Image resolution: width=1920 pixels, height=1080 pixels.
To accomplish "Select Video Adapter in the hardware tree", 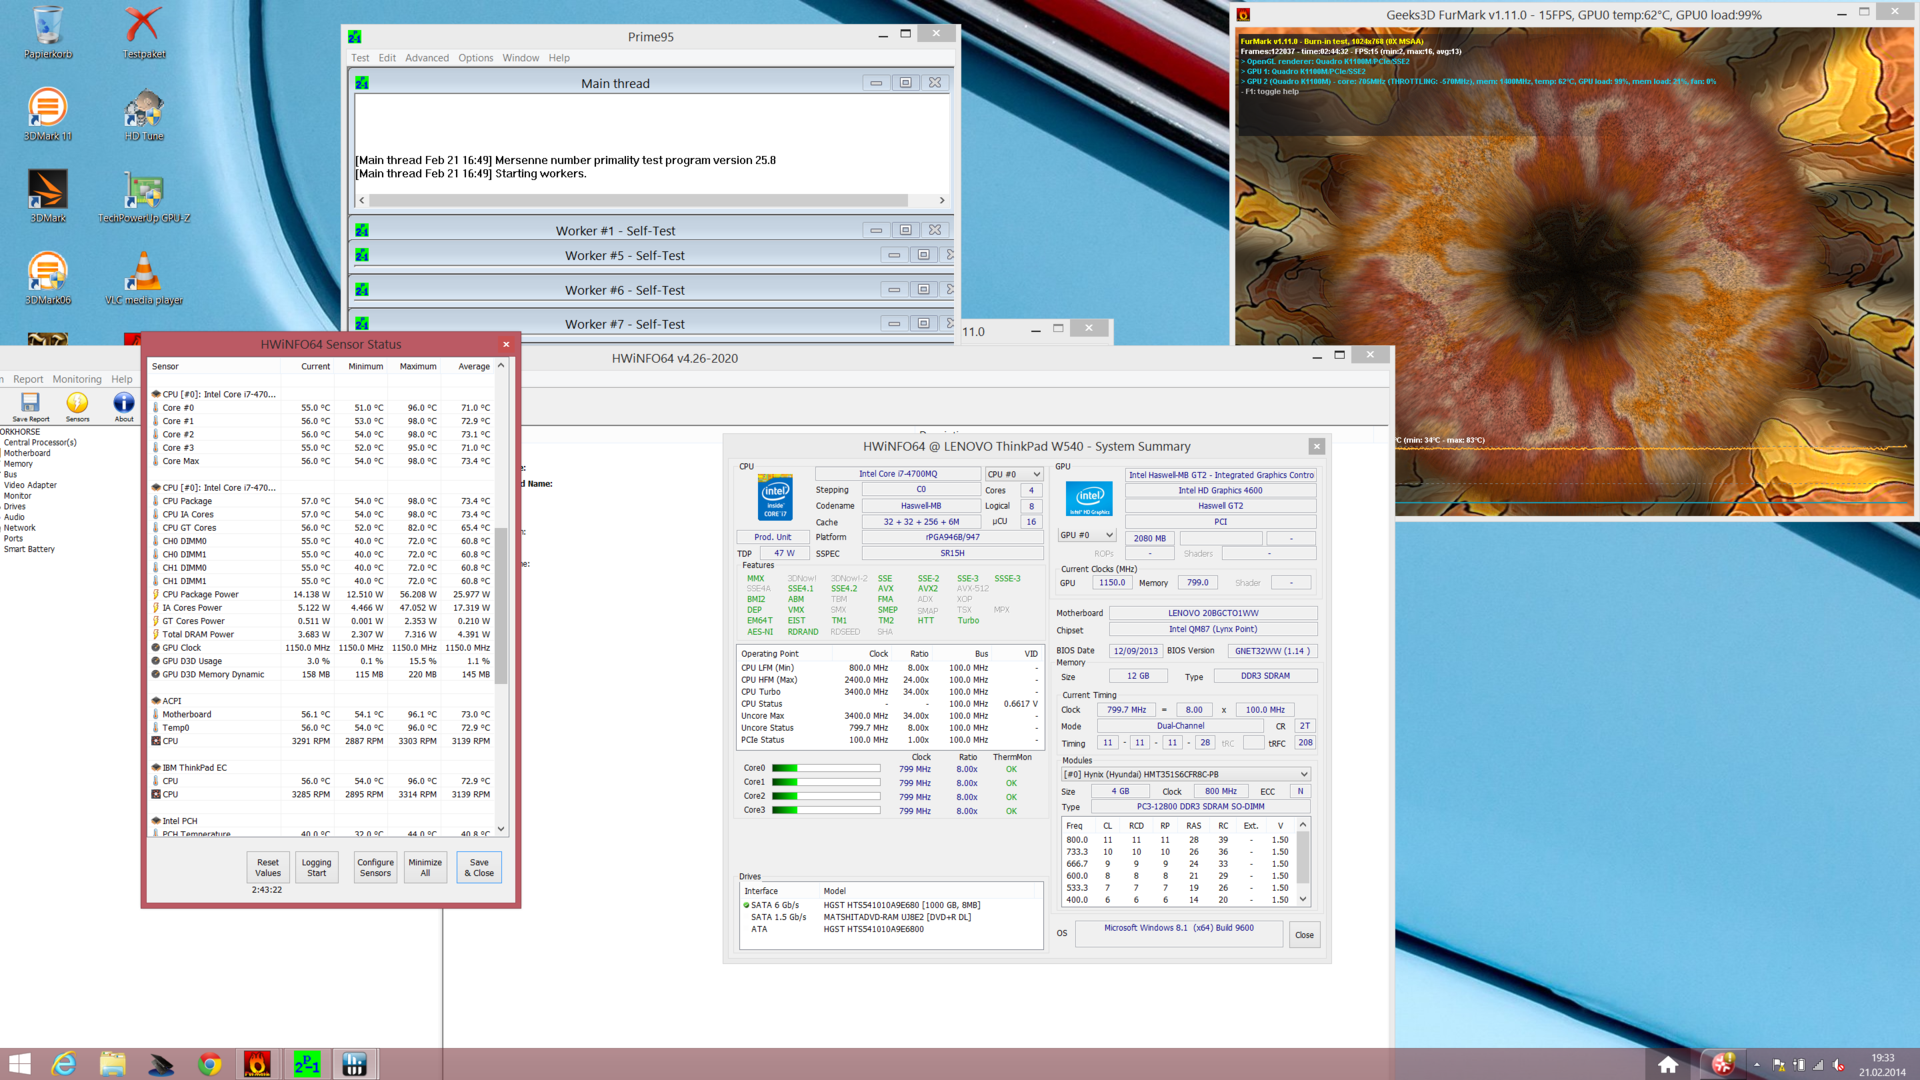I will click(30, 485).
